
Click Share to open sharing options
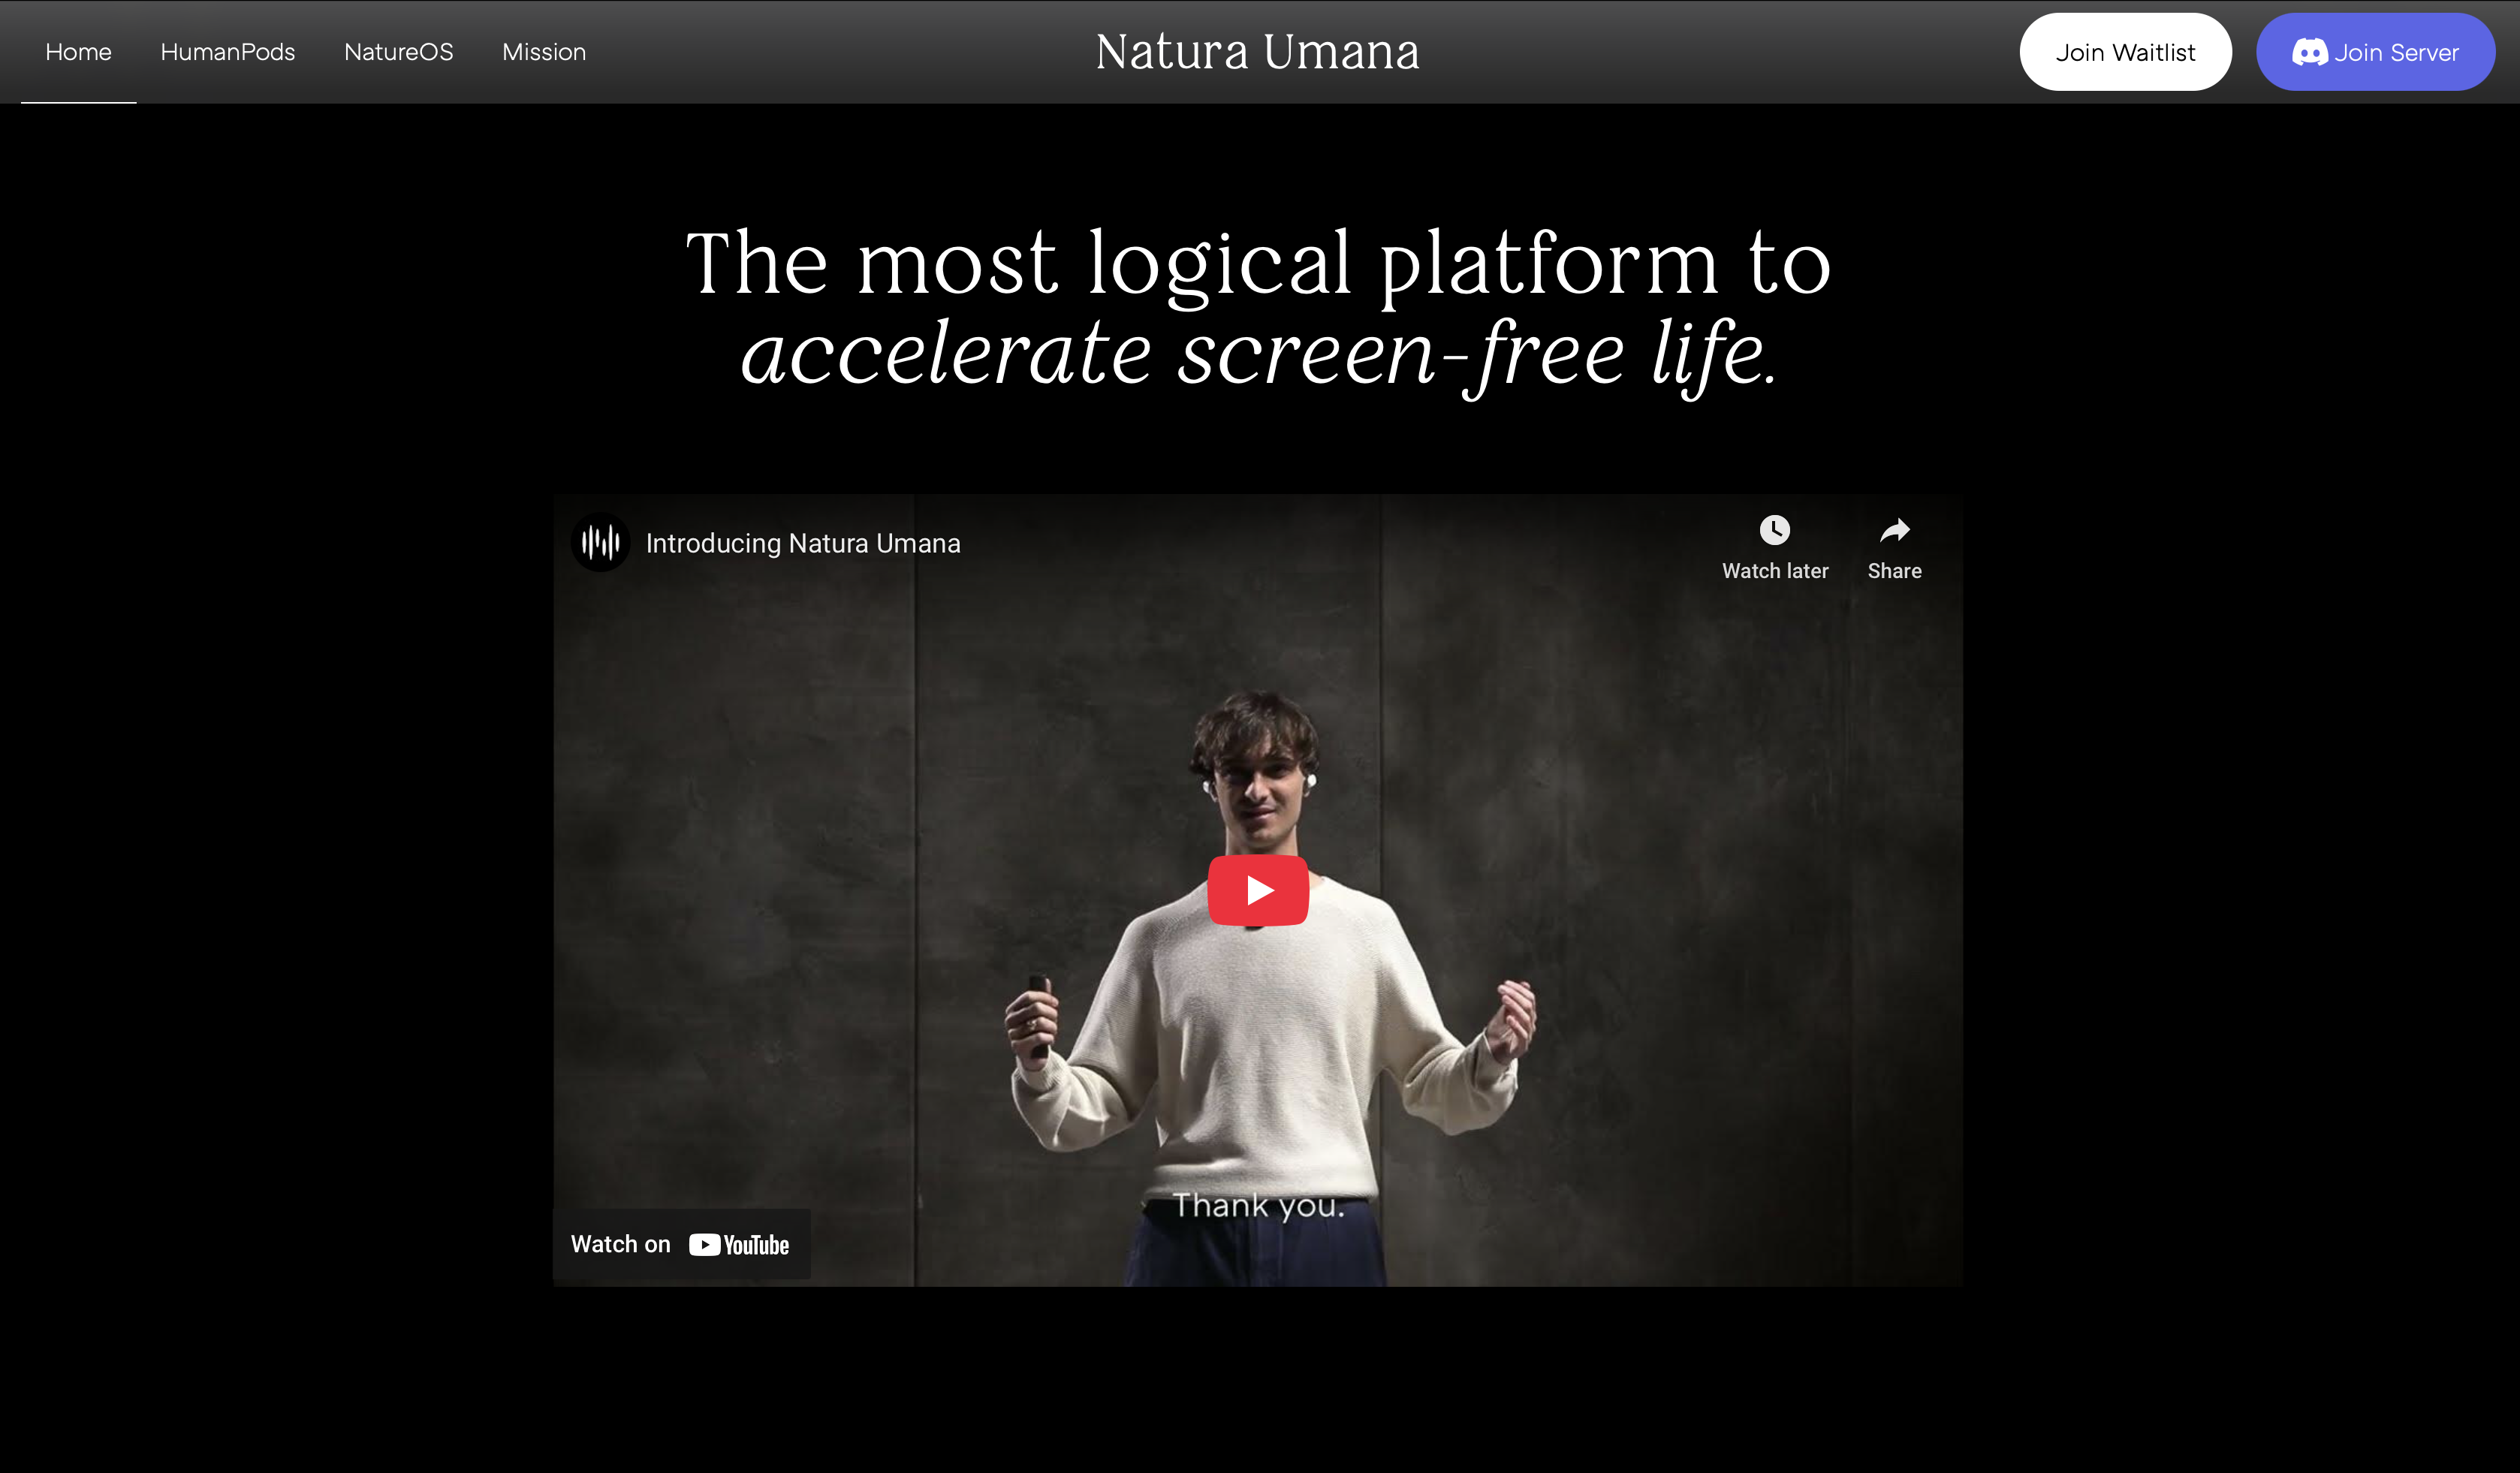click(1894, 548)
